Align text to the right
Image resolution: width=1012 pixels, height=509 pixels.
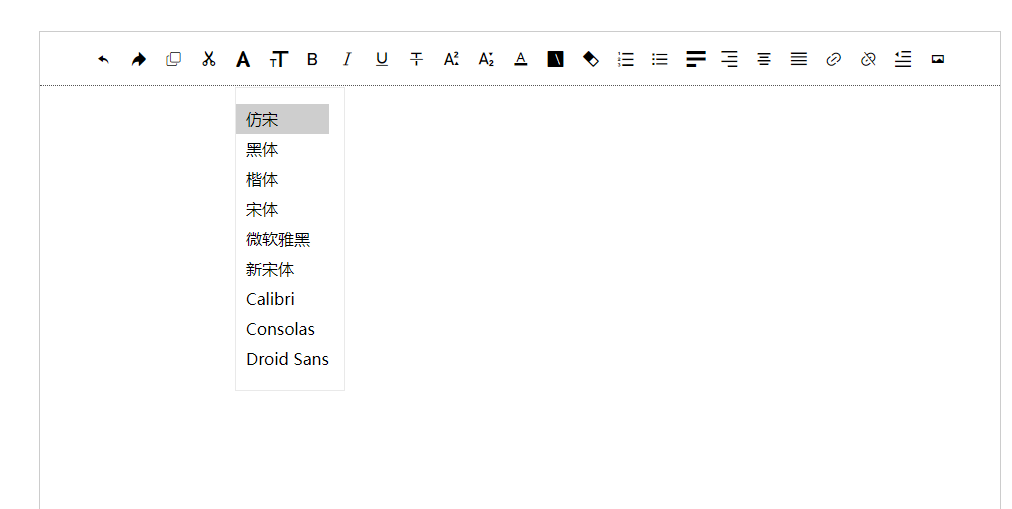coord(729,59)
